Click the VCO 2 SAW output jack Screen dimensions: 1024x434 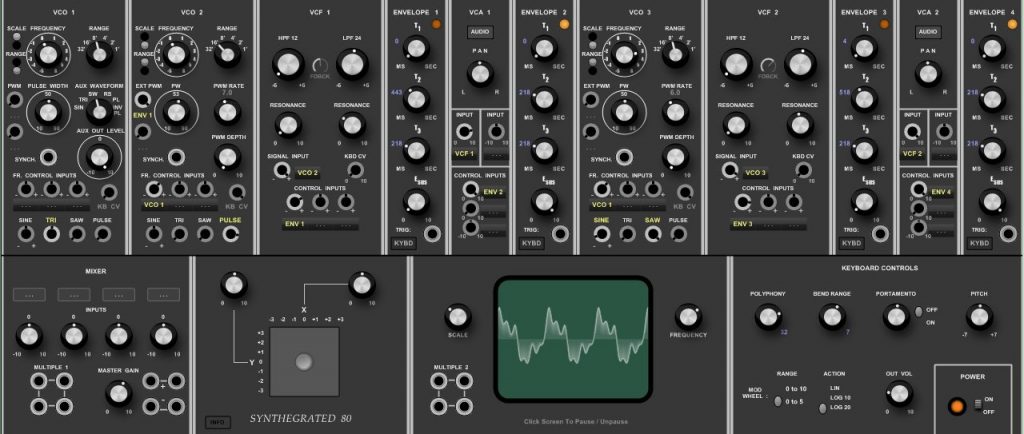click(x=205, y=234)
